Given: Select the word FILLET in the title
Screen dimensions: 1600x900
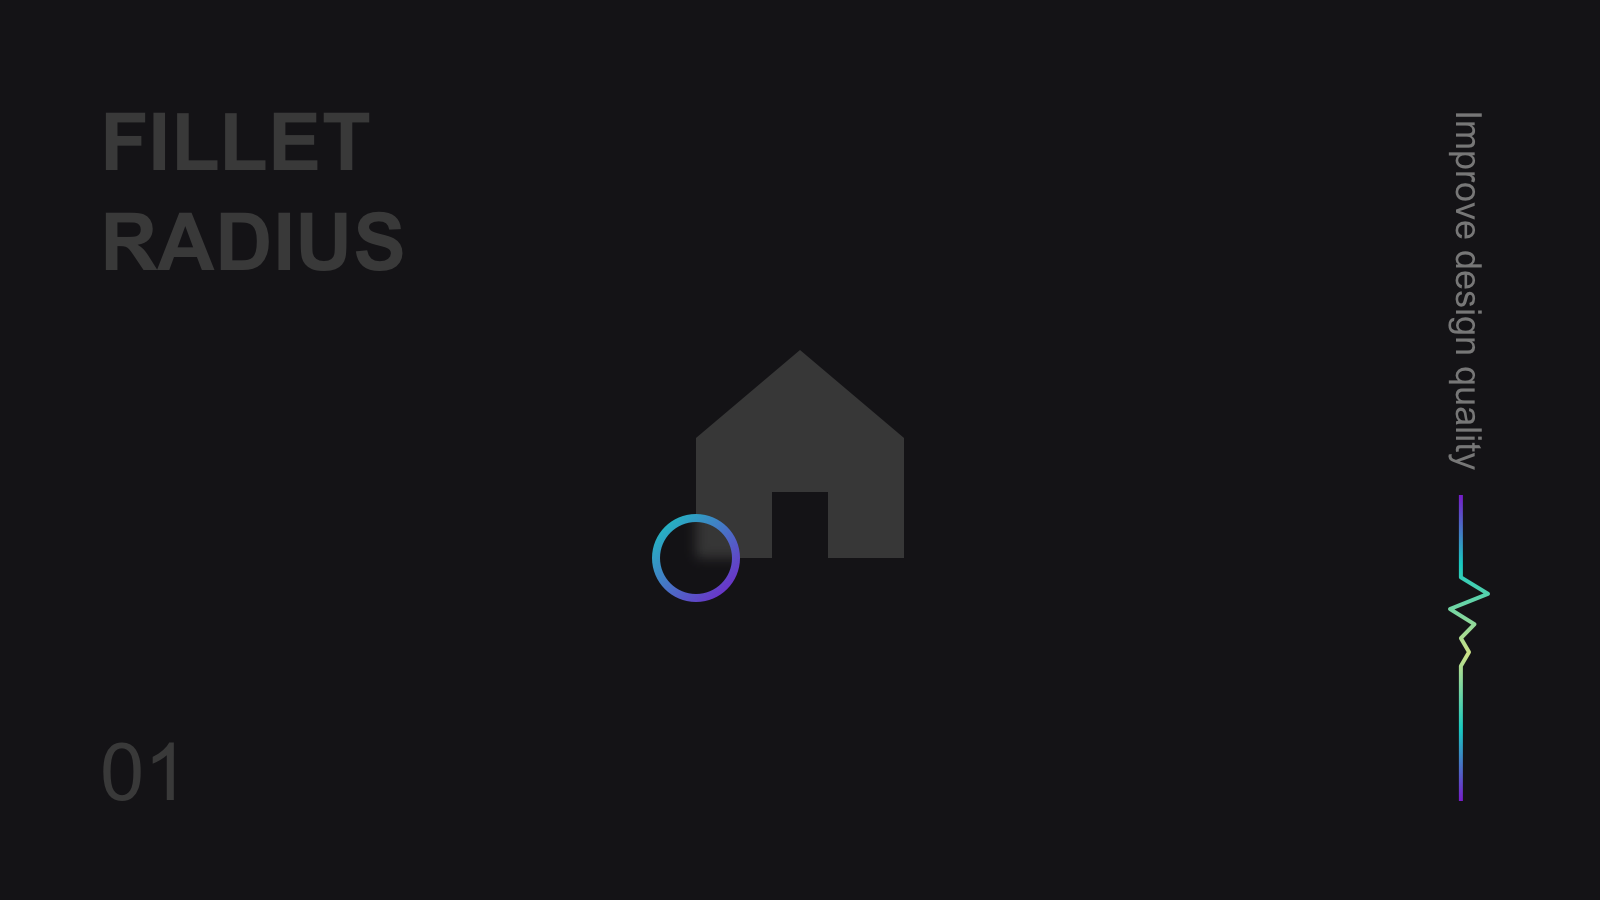Looking at the screenshot, I should click(x=236, y=143).
